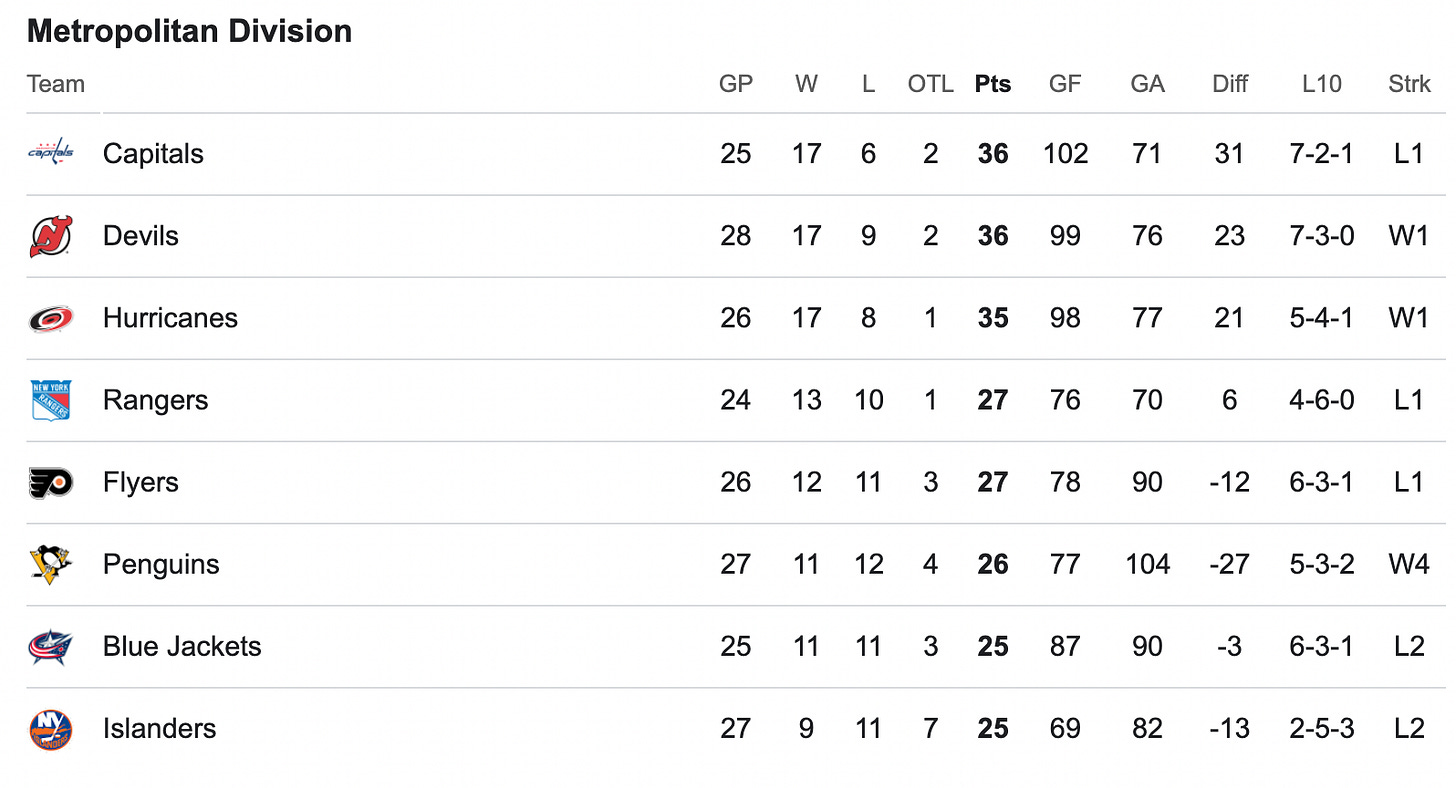Click the Blue Jackets team logo
Viewport: 1456px width, 788px height.
(x=50, y=646)
